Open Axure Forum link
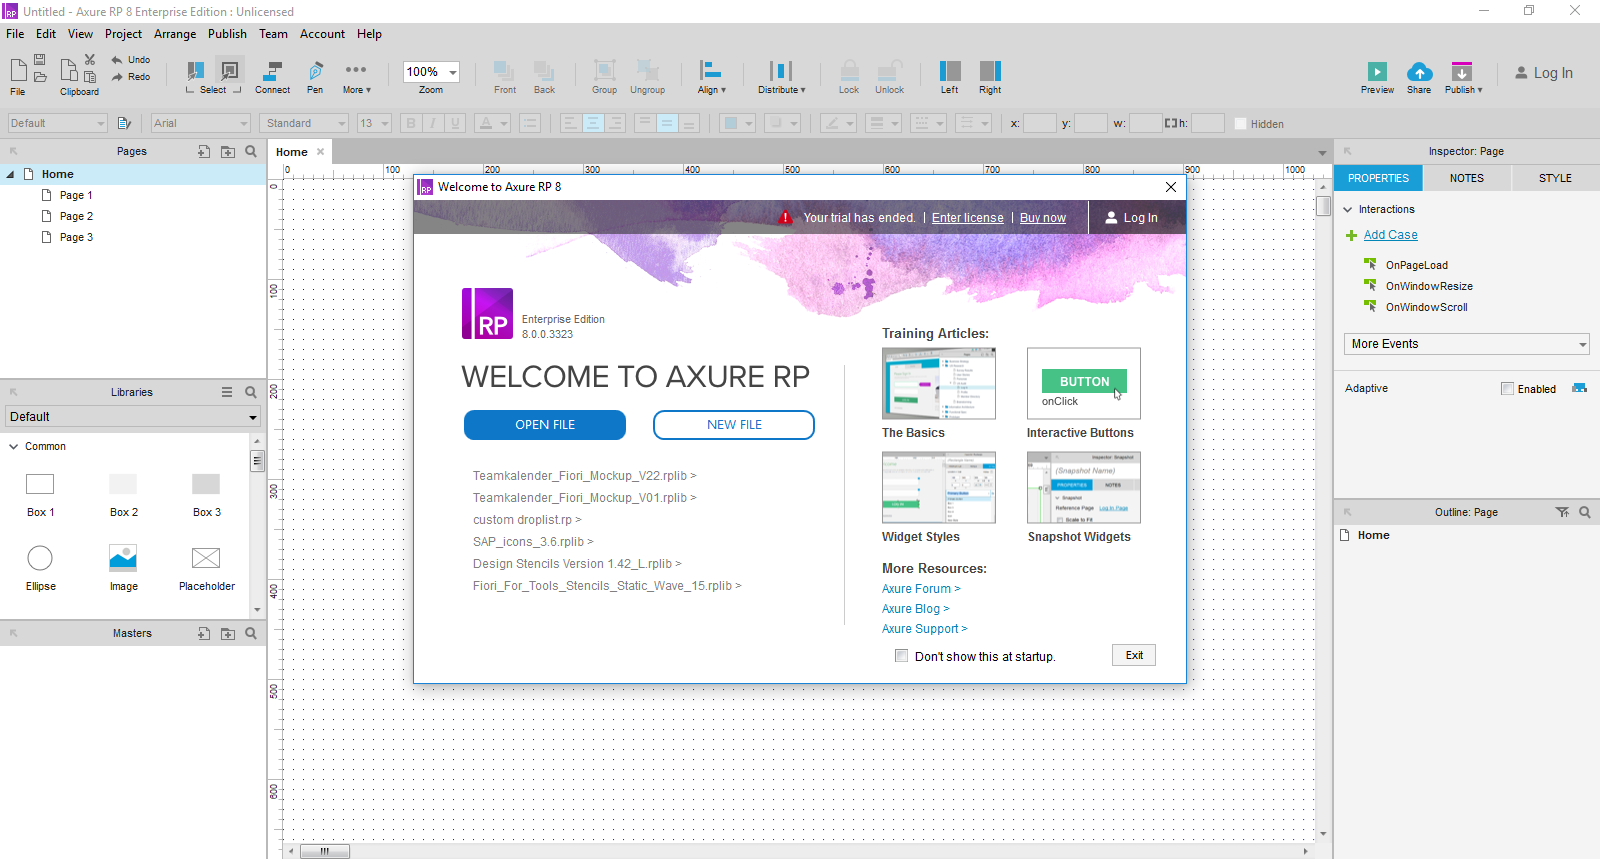 click(921, 589)
